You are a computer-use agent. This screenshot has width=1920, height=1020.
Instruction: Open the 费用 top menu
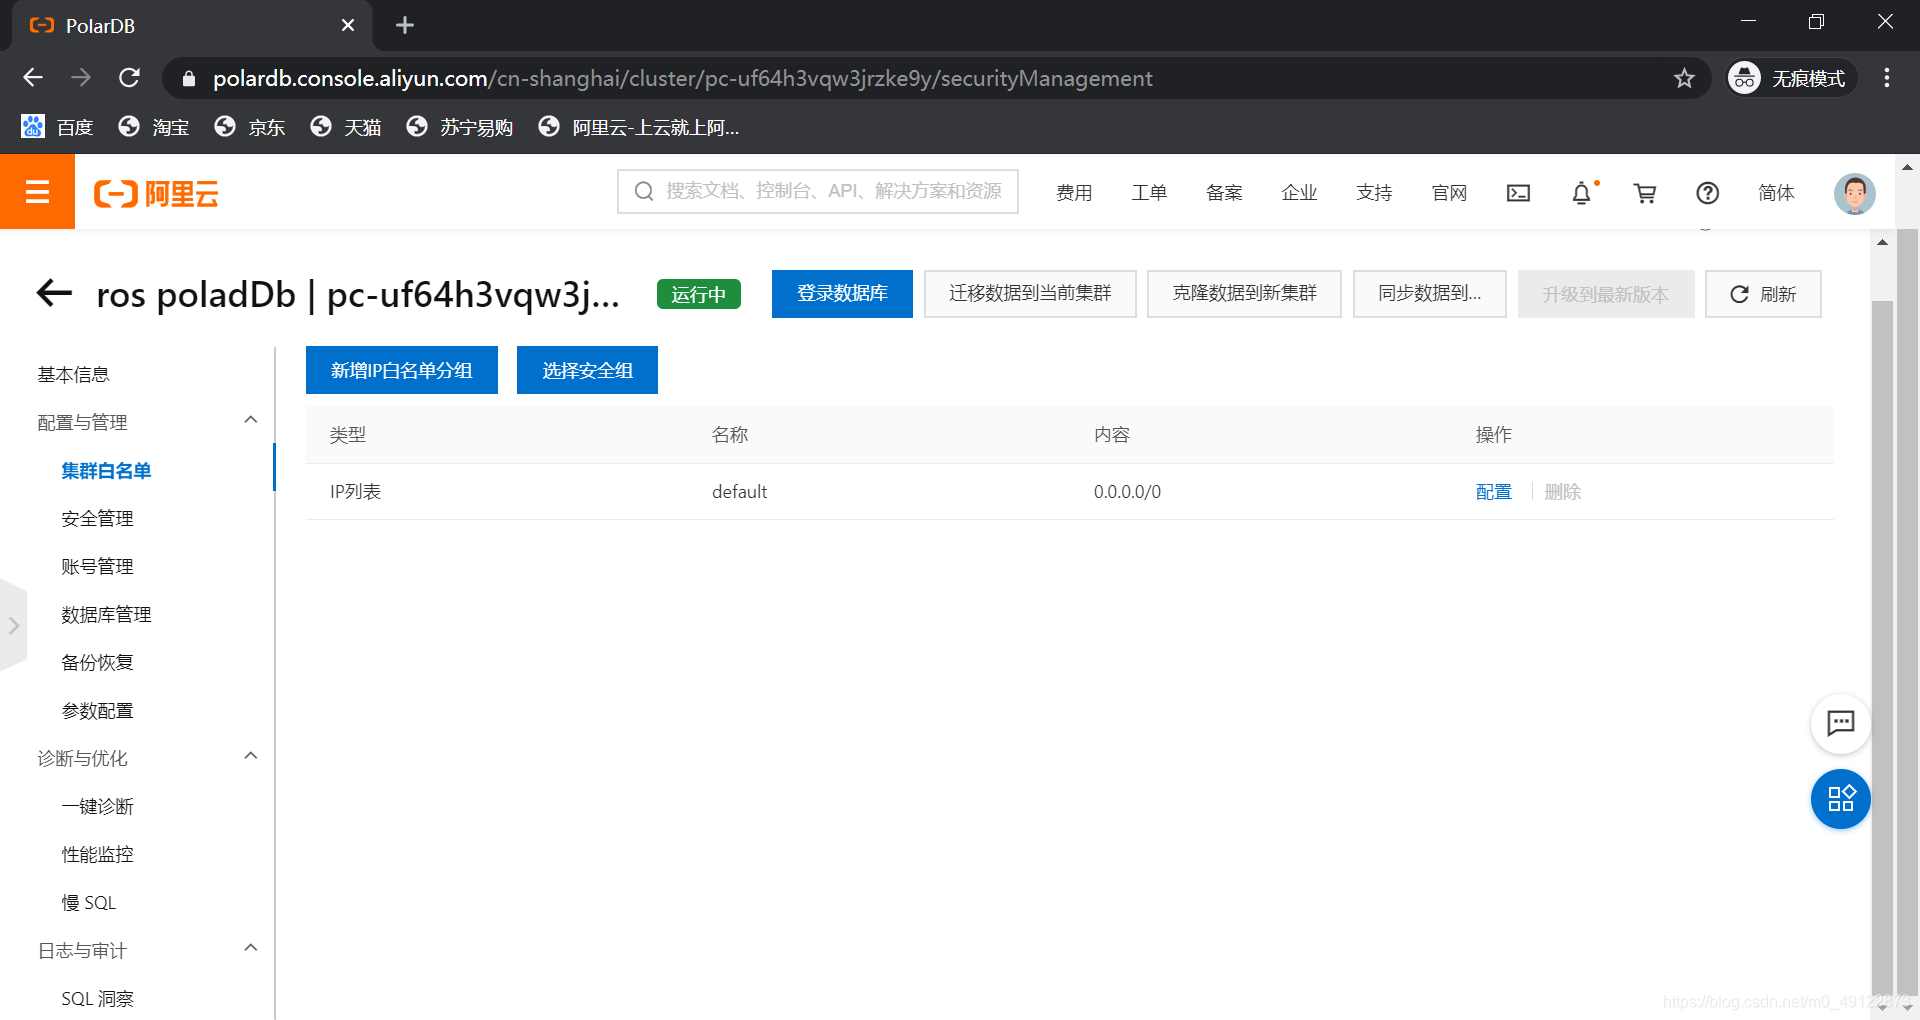(1074, 193)
